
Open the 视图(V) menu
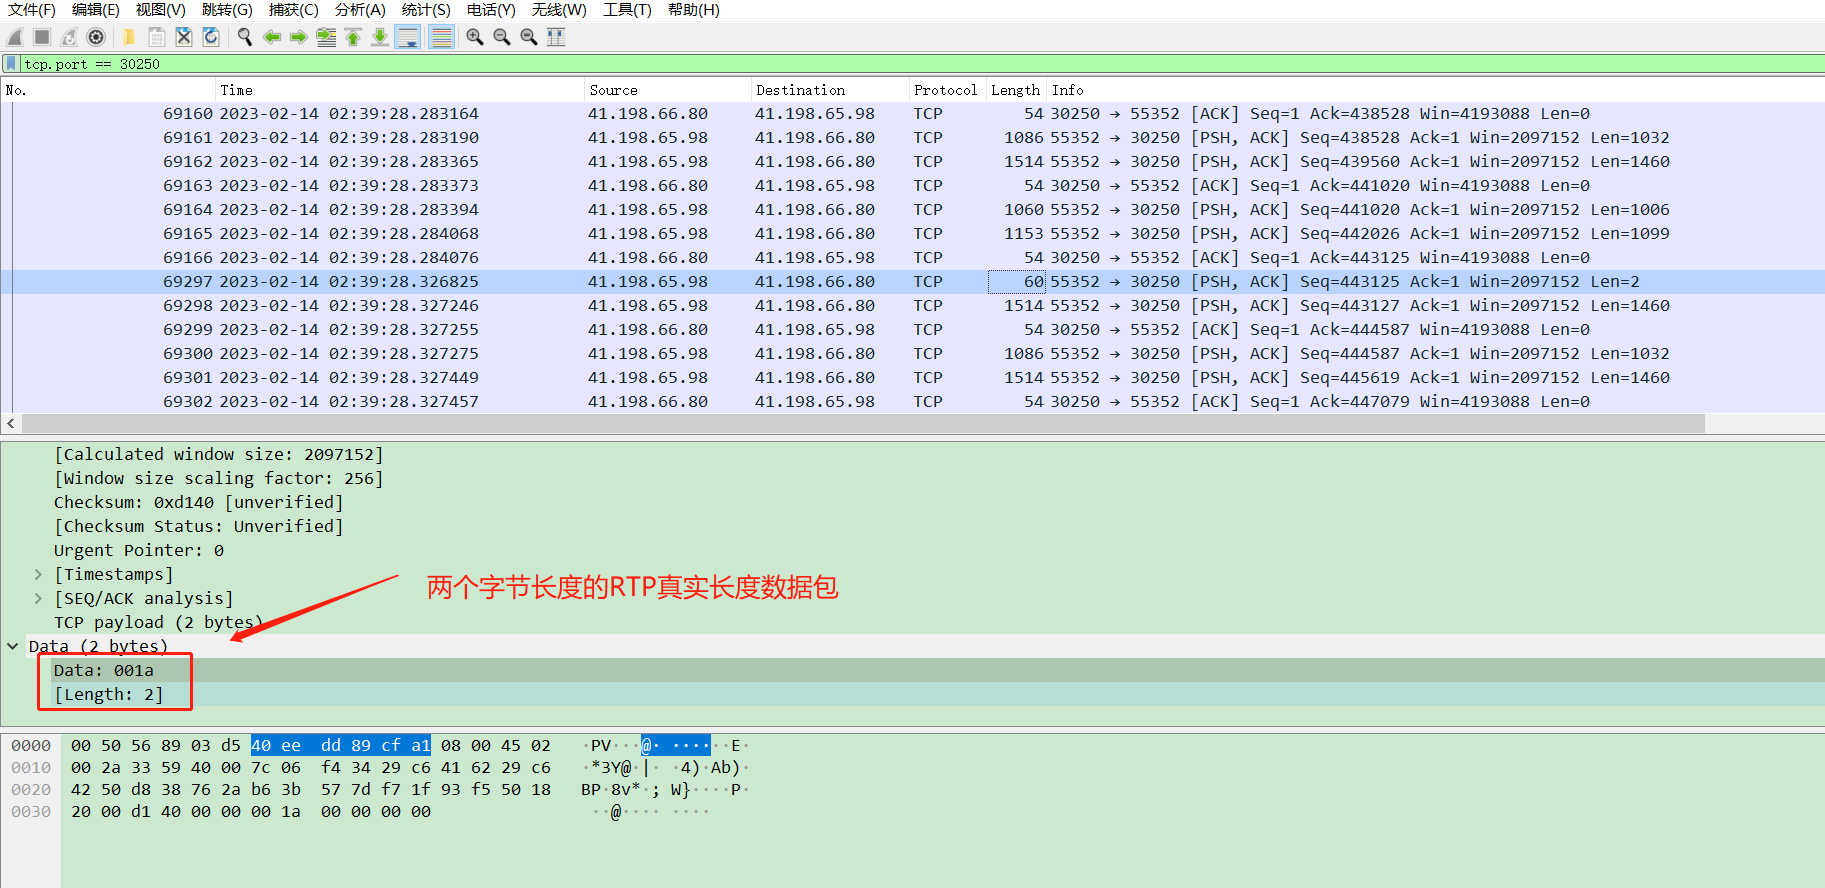(161, 10)
